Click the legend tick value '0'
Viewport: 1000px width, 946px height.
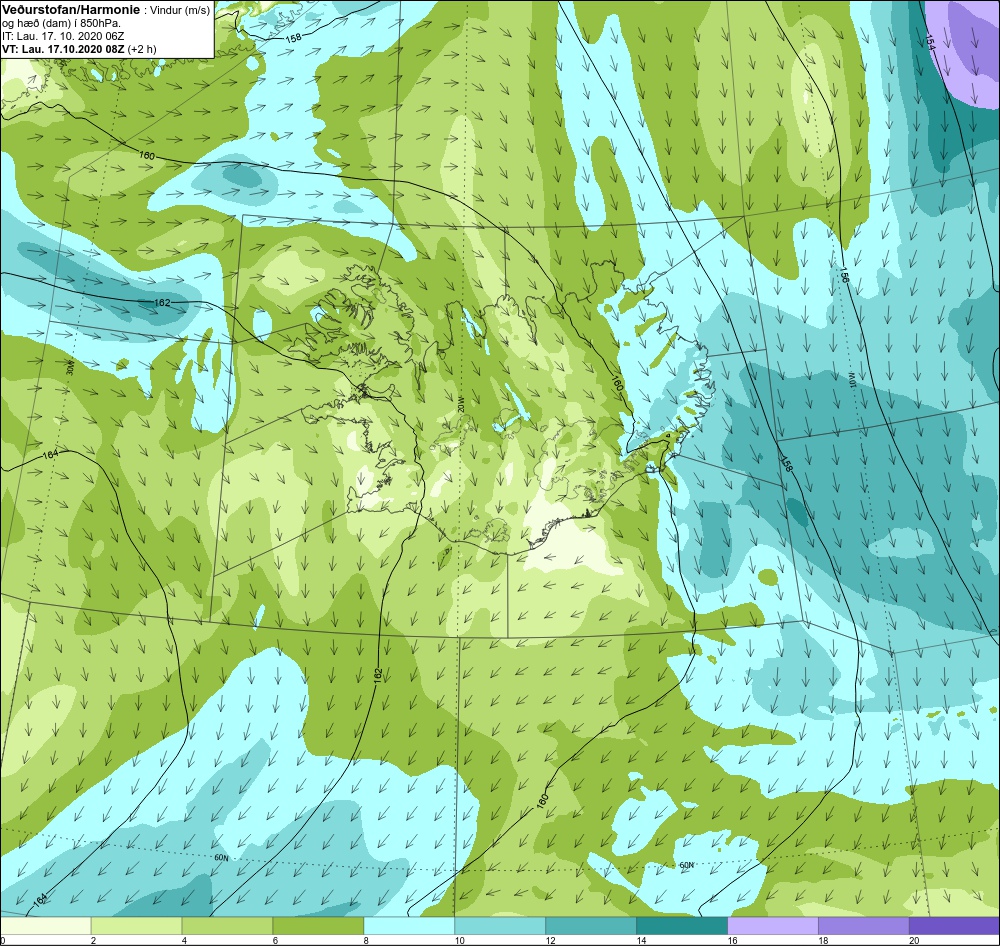3,940
